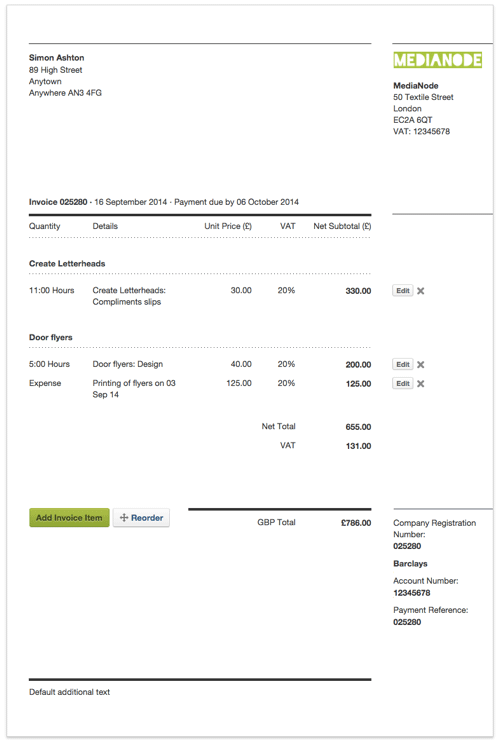Click the Default additional text field
500x744 pixels.
[x=69, y=692]
